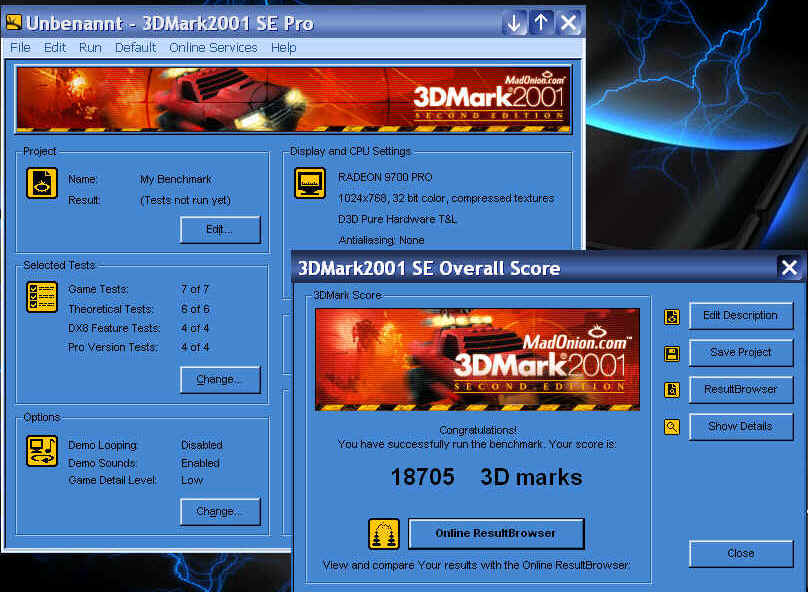Click the Show Details button
The width and height of the screenshot is (808, 592).
(741, 427)
